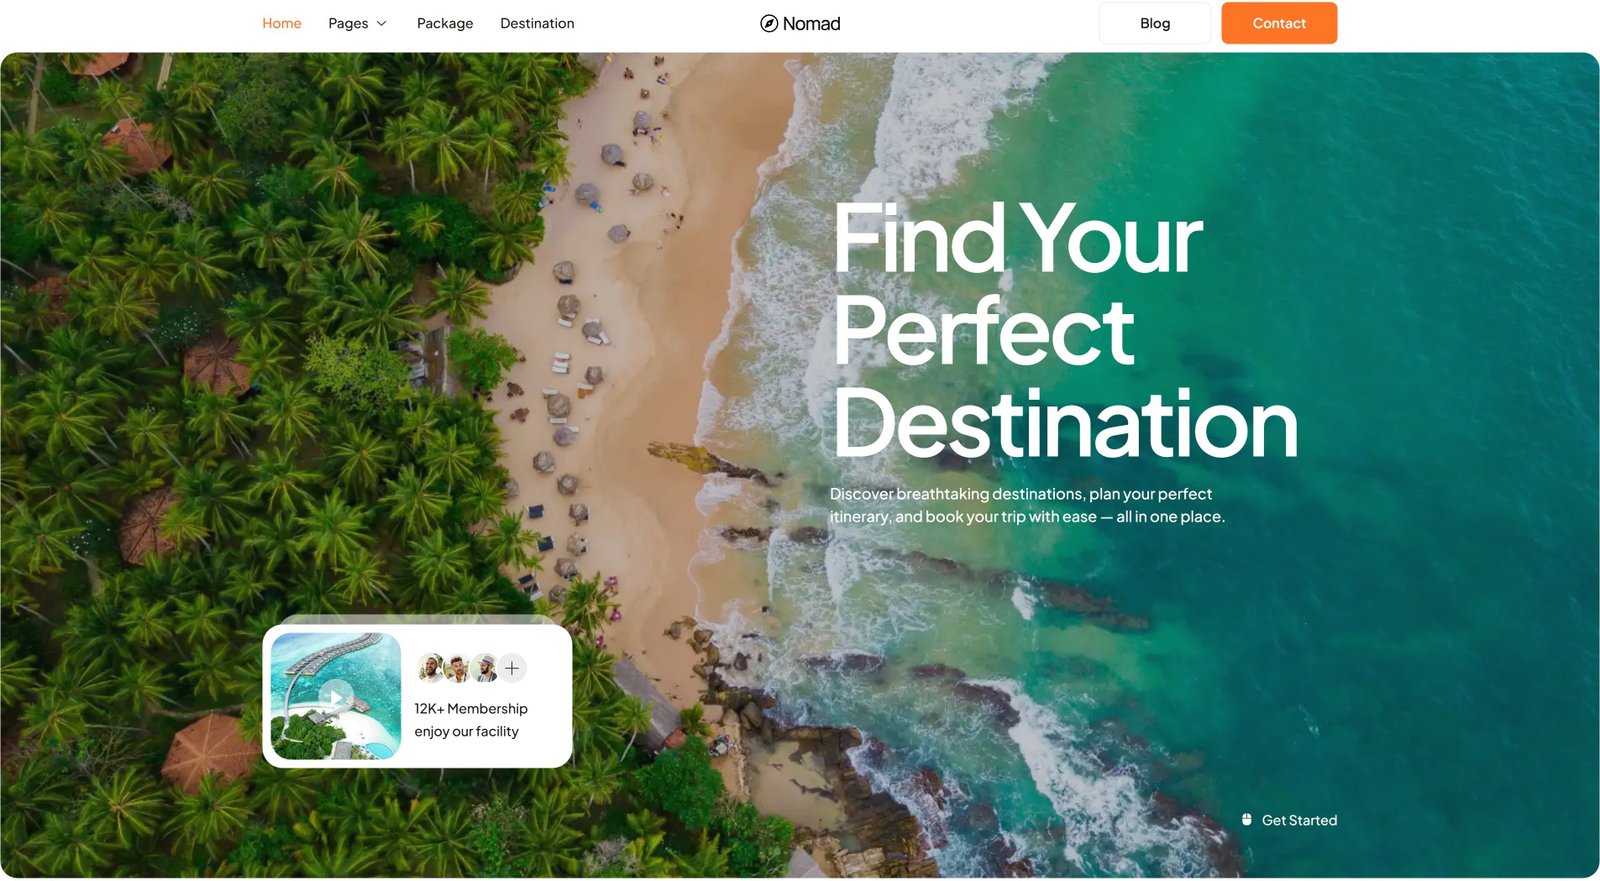This screenshot has width=1600, height=881.
Task: Select the second member avatar
Action: pos(458,668)
